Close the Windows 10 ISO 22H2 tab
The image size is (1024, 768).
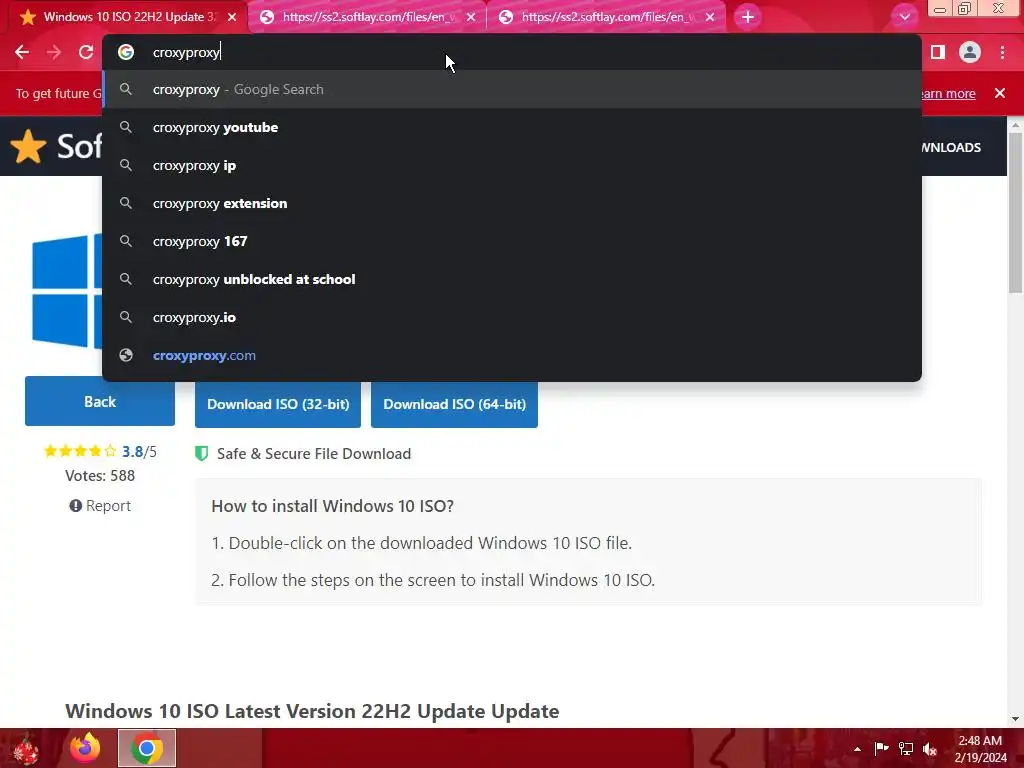[232, 17]
